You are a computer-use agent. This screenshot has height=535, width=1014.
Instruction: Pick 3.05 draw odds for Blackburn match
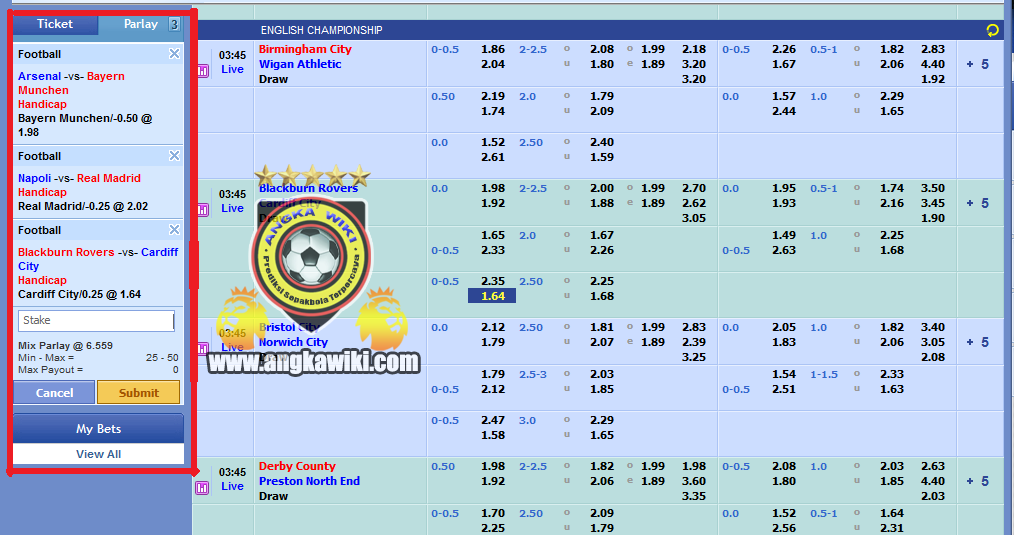(x=694, y=218)
